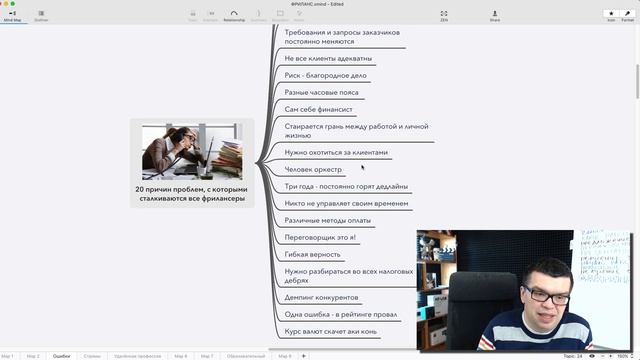Zoom out with the minus button
640x360 pixels.
coord(603,356)
